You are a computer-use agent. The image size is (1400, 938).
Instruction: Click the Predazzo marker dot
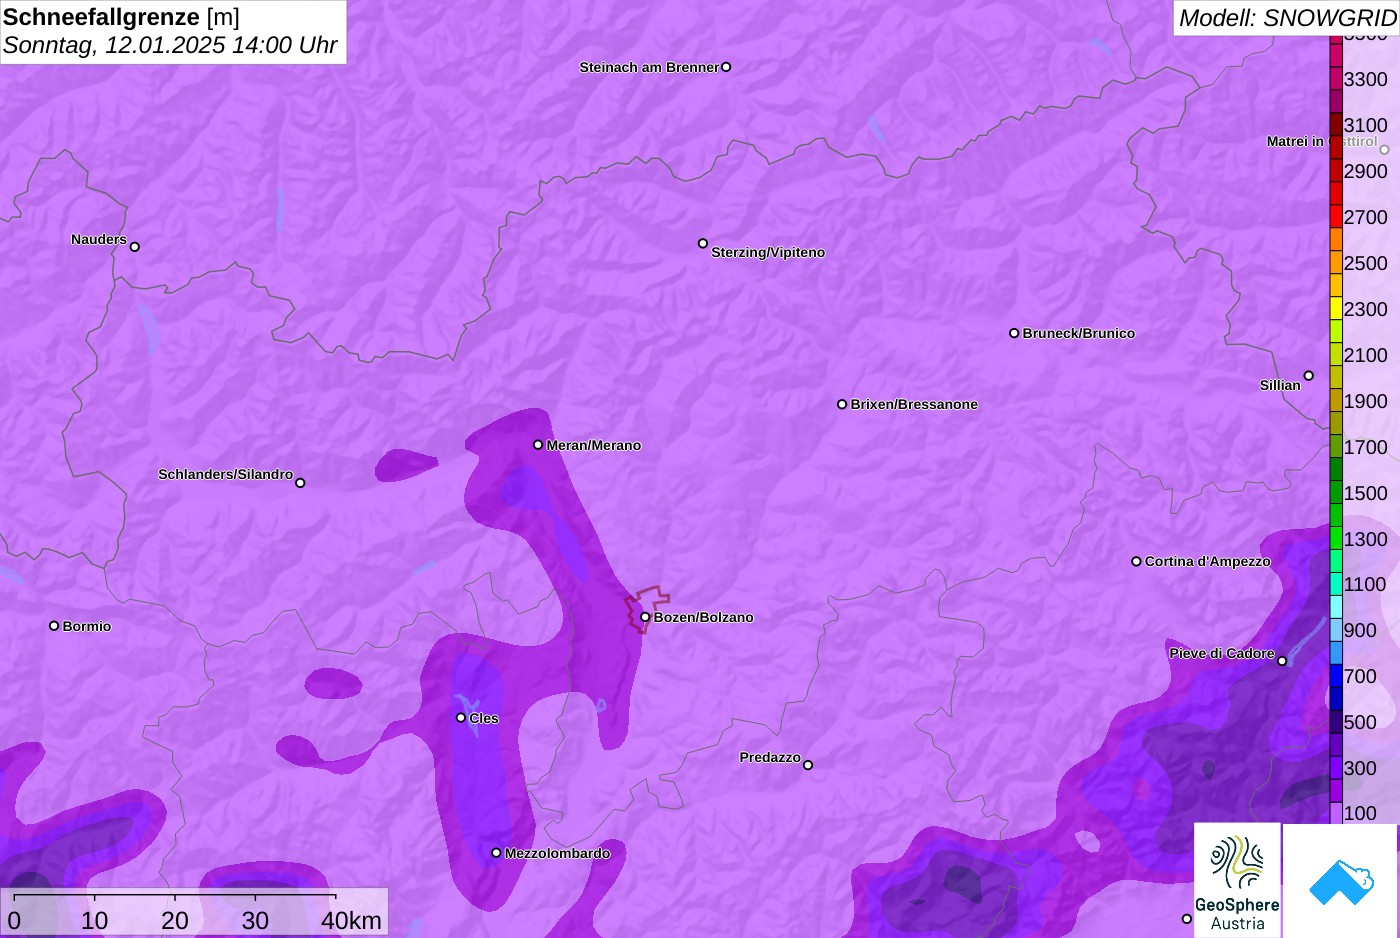tap(808, 765)
